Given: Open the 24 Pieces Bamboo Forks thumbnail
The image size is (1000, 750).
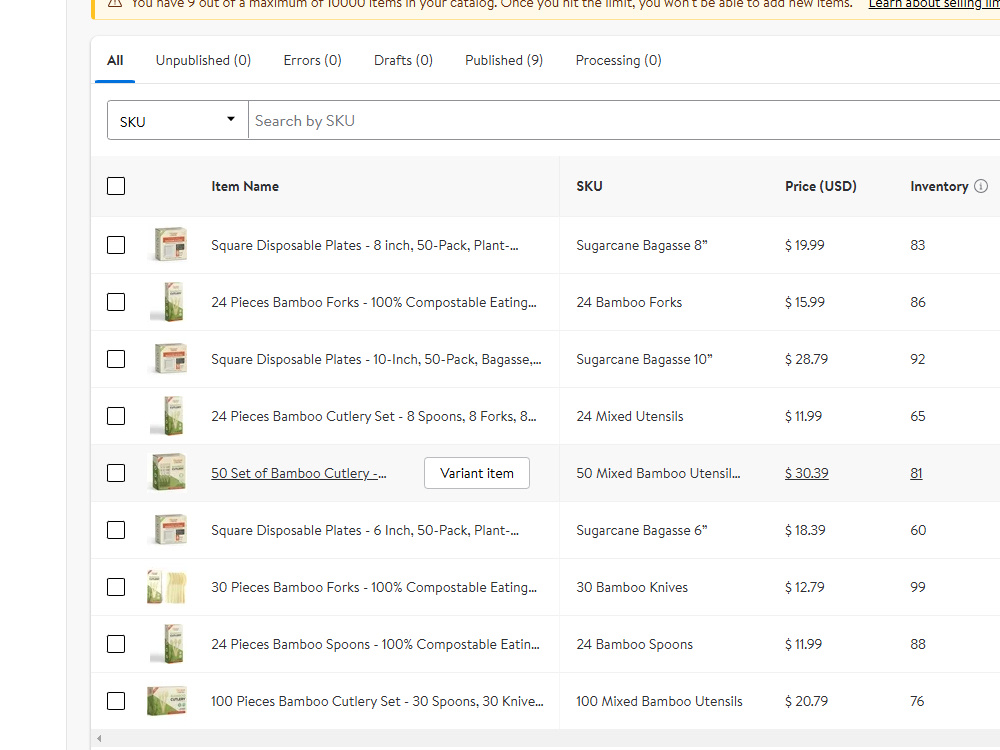Looking at the screenshot, I should [168, 302].
